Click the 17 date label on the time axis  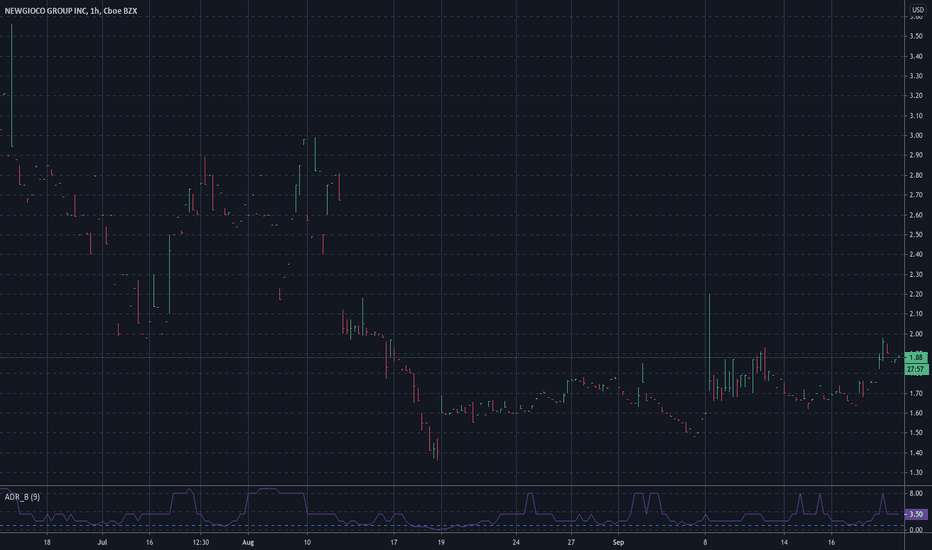pyautogui.click(x=393, y=542)
